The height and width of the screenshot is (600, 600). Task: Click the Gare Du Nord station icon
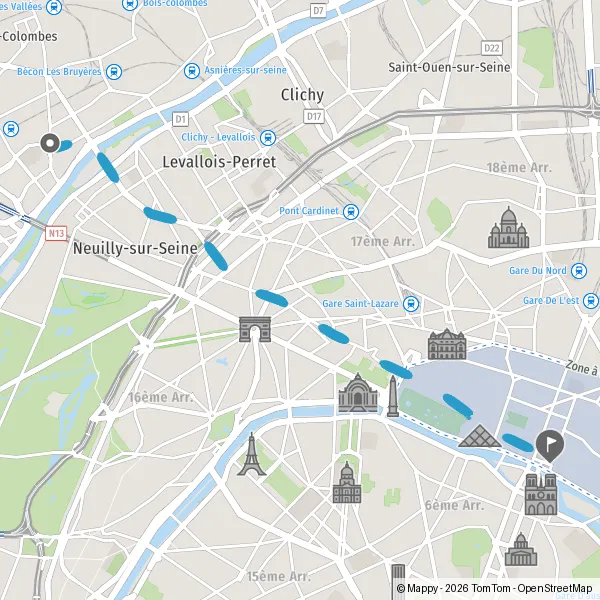(579, 271)
